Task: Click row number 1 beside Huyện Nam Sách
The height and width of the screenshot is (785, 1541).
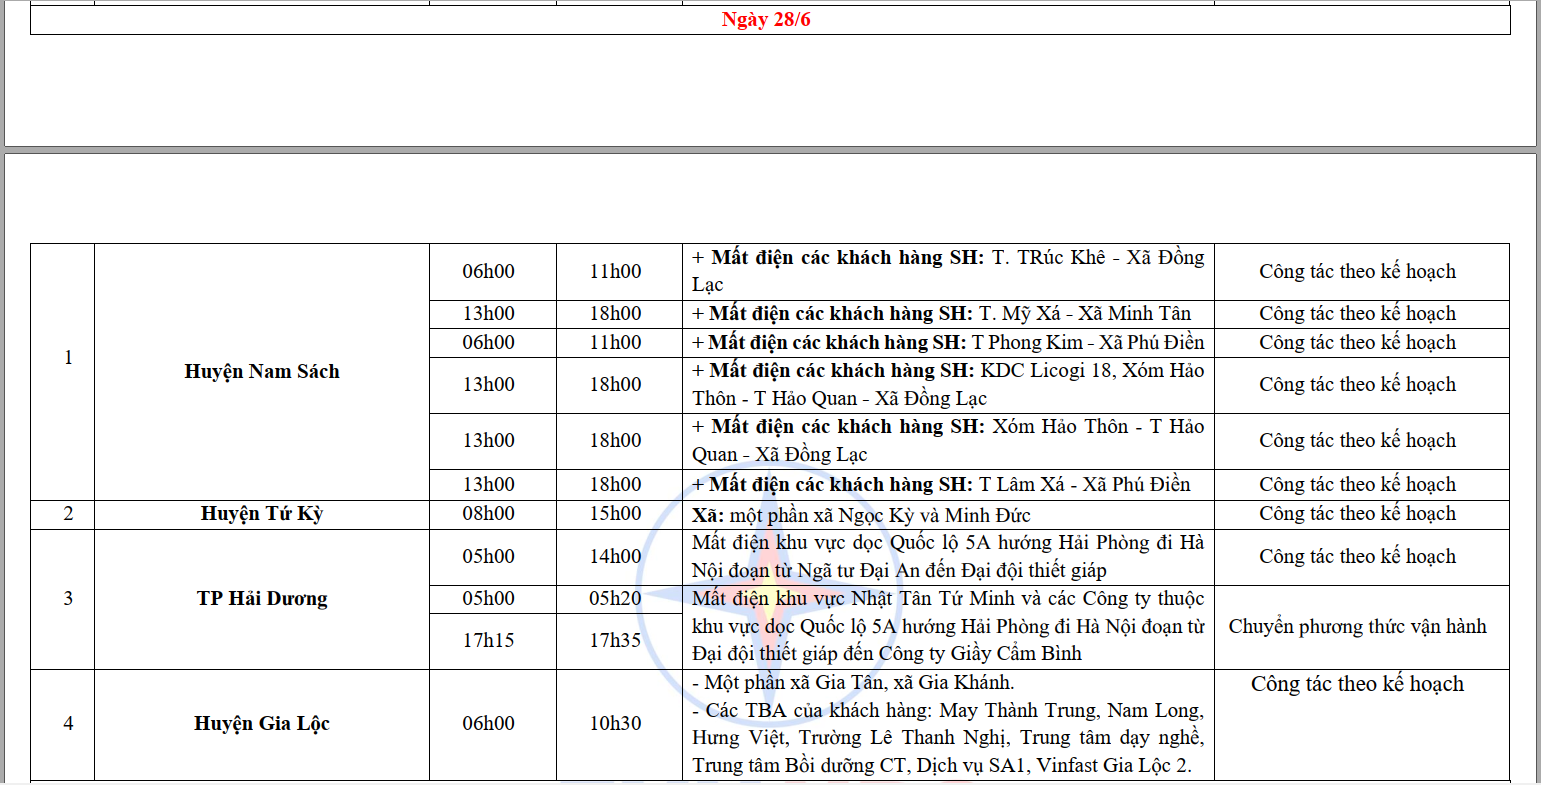Action: (x=68, y=357)
